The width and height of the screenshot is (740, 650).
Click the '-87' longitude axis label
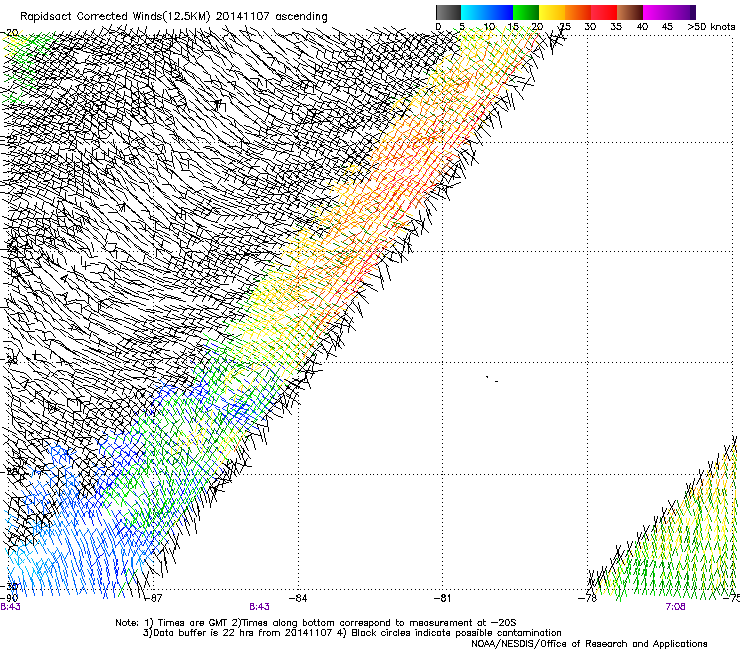[x=153, y=598]
